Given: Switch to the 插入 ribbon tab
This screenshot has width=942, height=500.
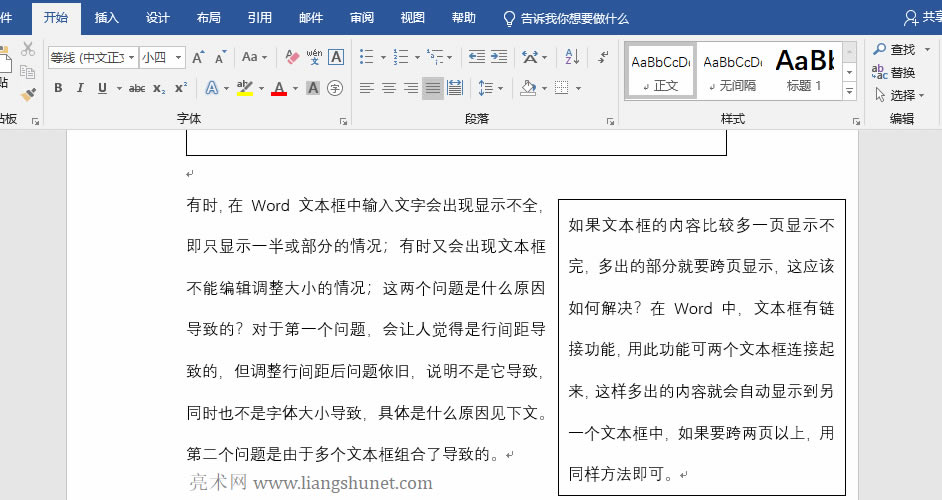Looking at the screenshot, I should coord(106,18).
